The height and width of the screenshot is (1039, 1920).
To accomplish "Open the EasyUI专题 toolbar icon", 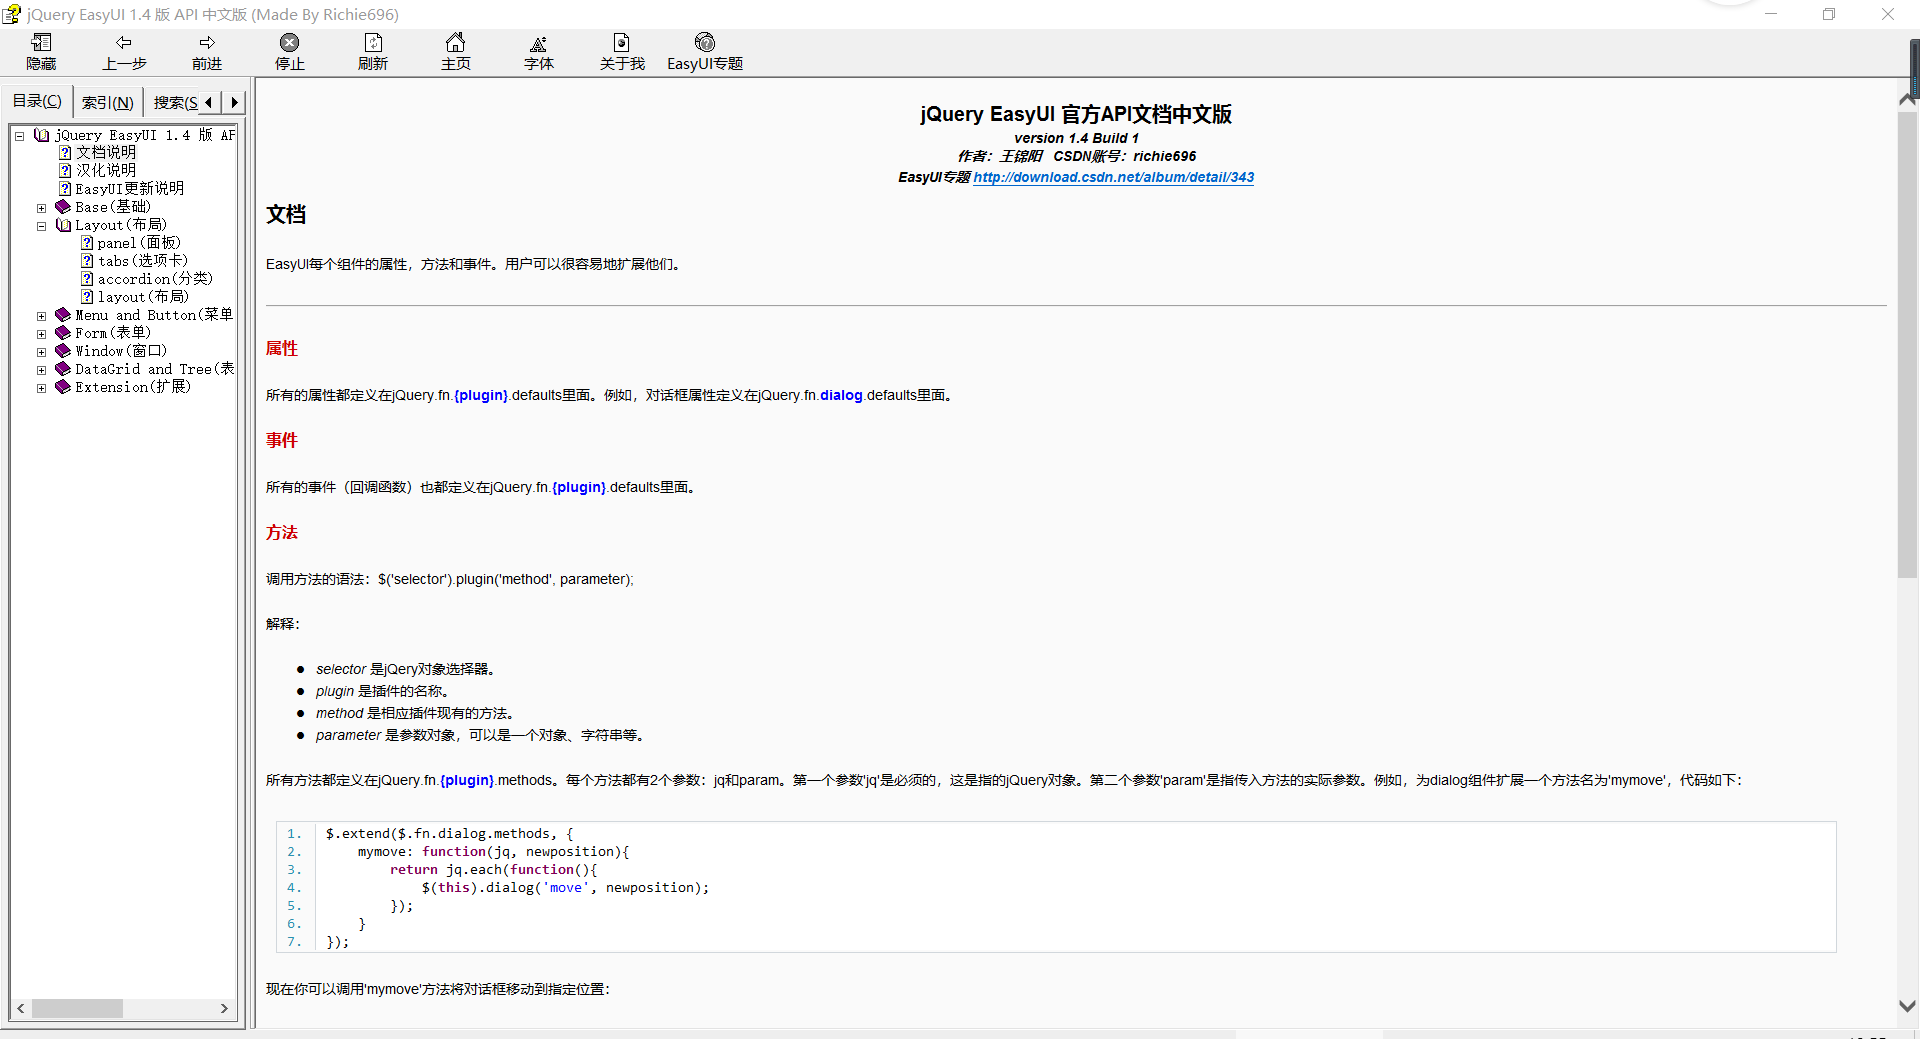I will tap(705, 42).
